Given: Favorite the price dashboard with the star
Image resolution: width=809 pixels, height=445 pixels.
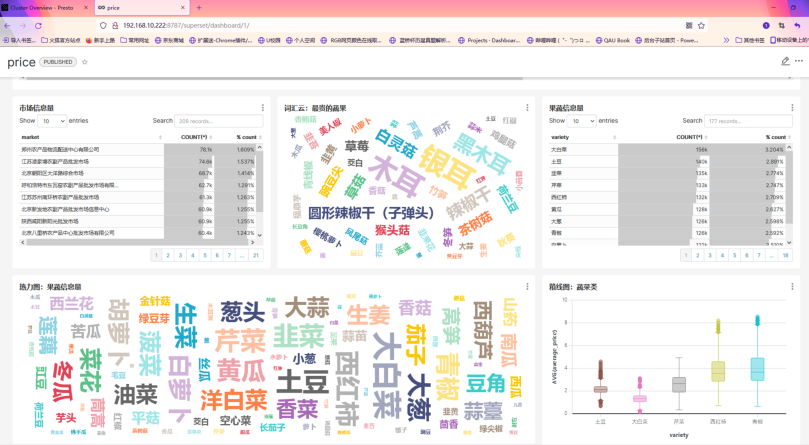Looking at the screenshot, I should click(x=85, y=62).
